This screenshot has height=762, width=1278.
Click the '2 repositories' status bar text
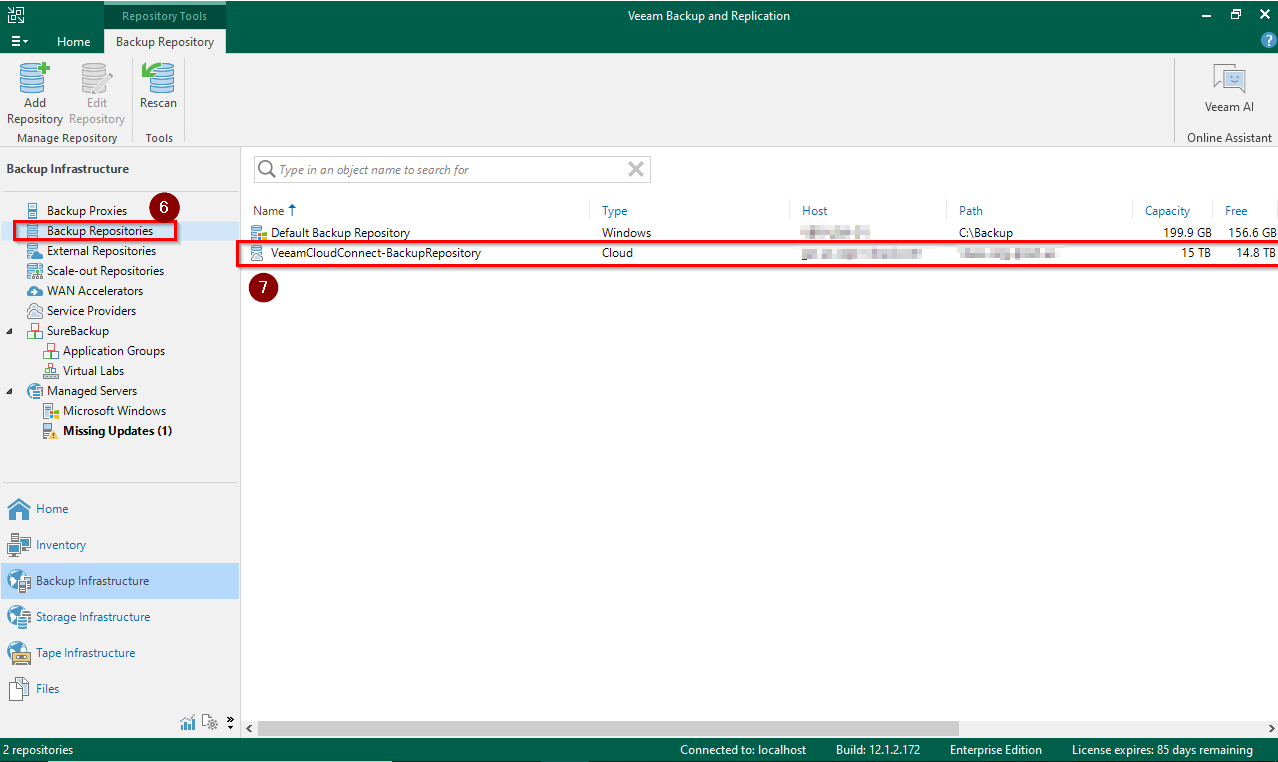(38, 750)
